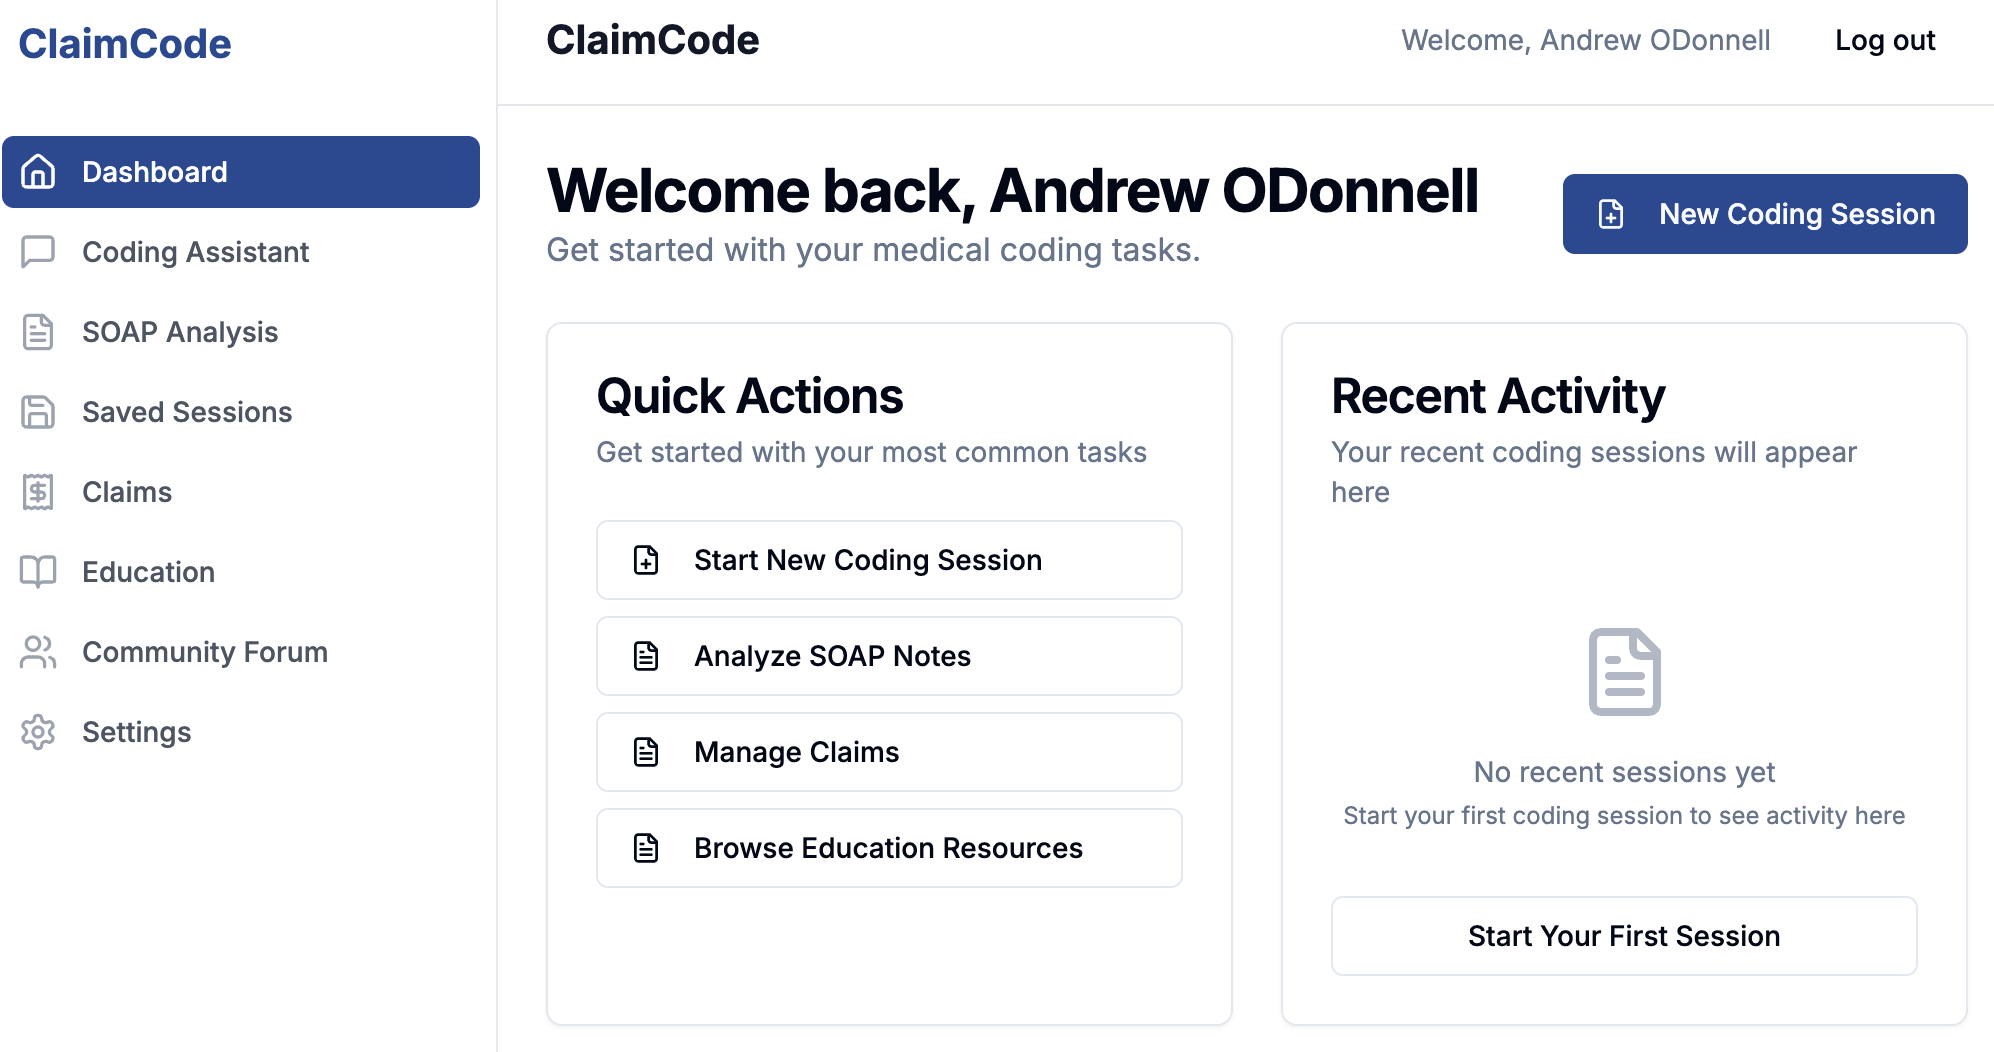Click the ClaimCode logo in top bar

tap(652, 39)
